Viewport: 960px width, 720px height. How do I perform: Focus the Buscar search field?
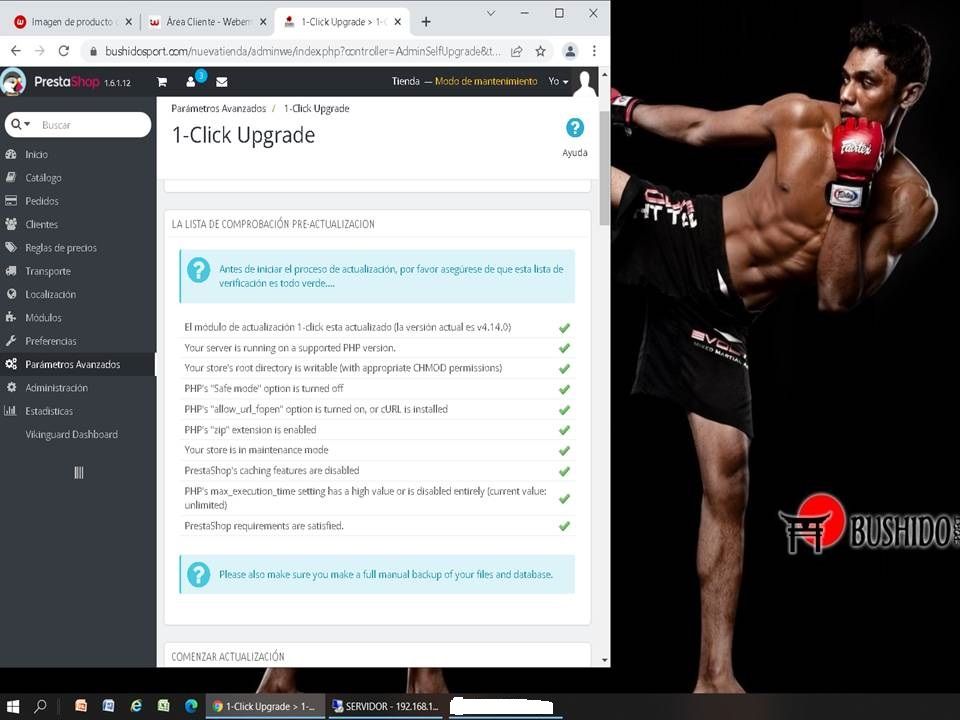point(92,125)
